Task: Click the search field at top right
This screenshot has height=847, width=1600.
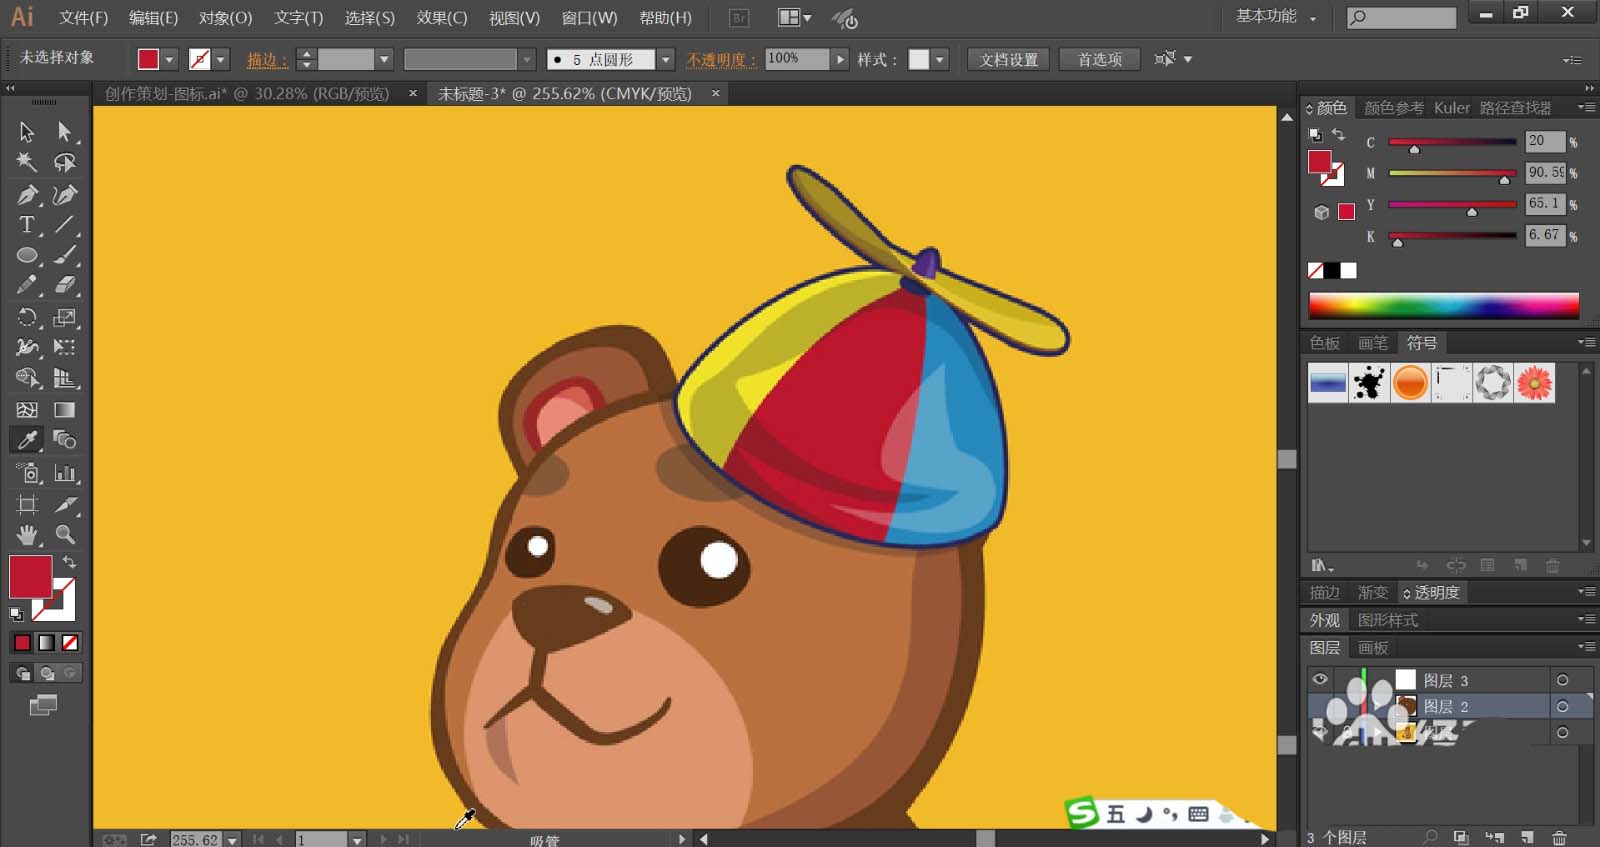Action: (1401, 17)
